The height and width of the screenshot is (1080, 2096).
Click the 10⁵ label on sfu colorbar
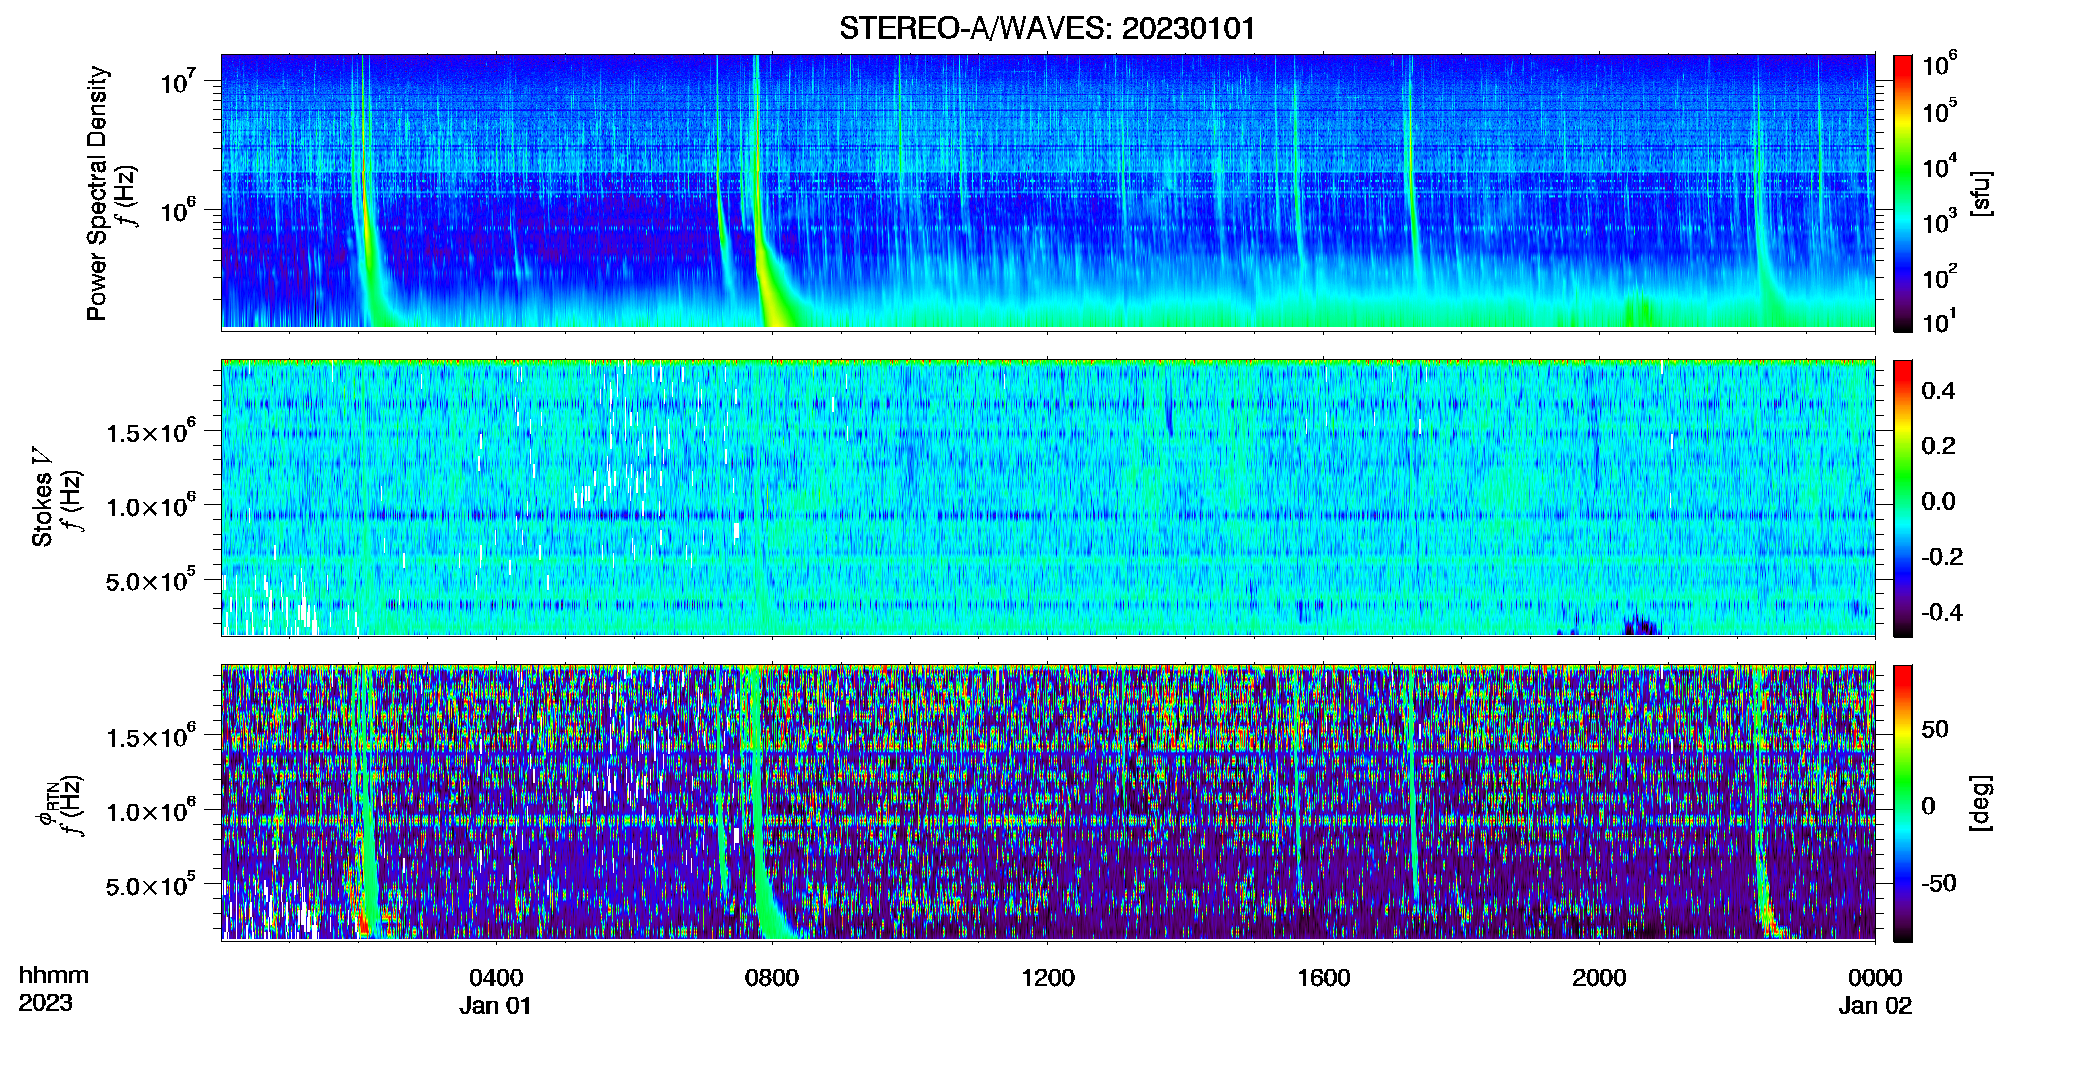[x=1940, y=112]
